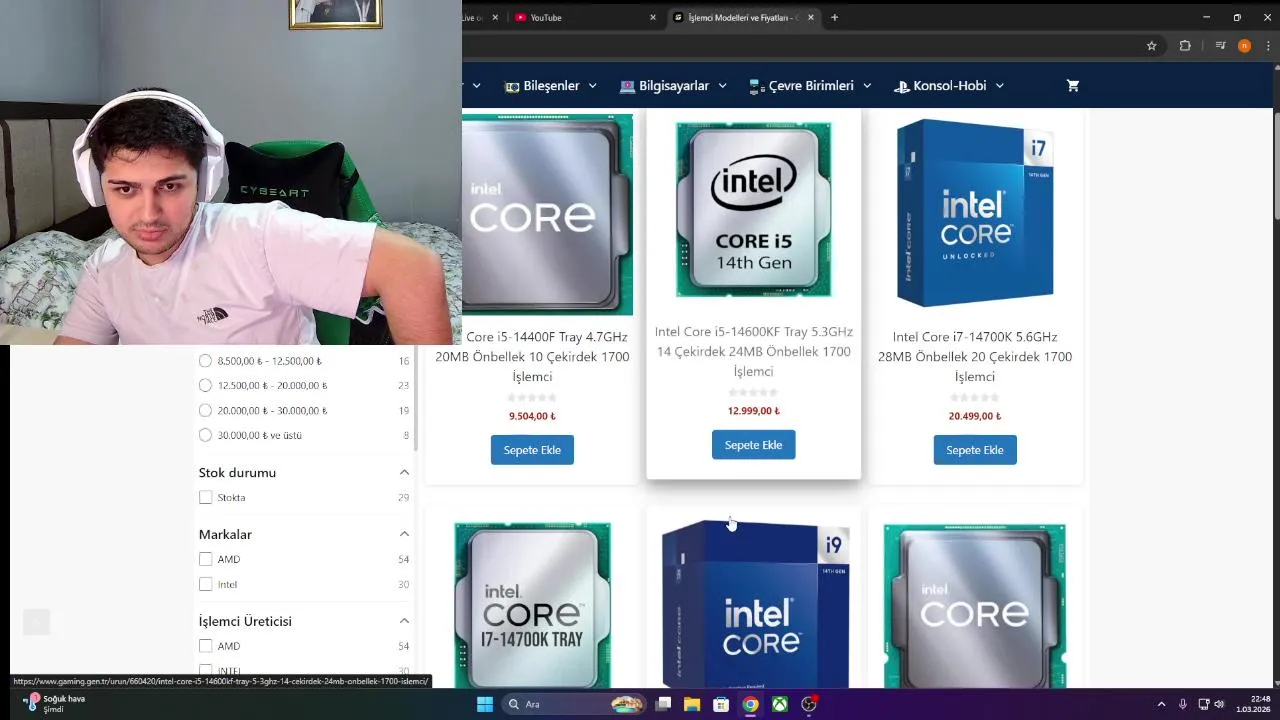Close the YouTube tab
This screenshot has width=1280, height=720.
pos(653,17)
